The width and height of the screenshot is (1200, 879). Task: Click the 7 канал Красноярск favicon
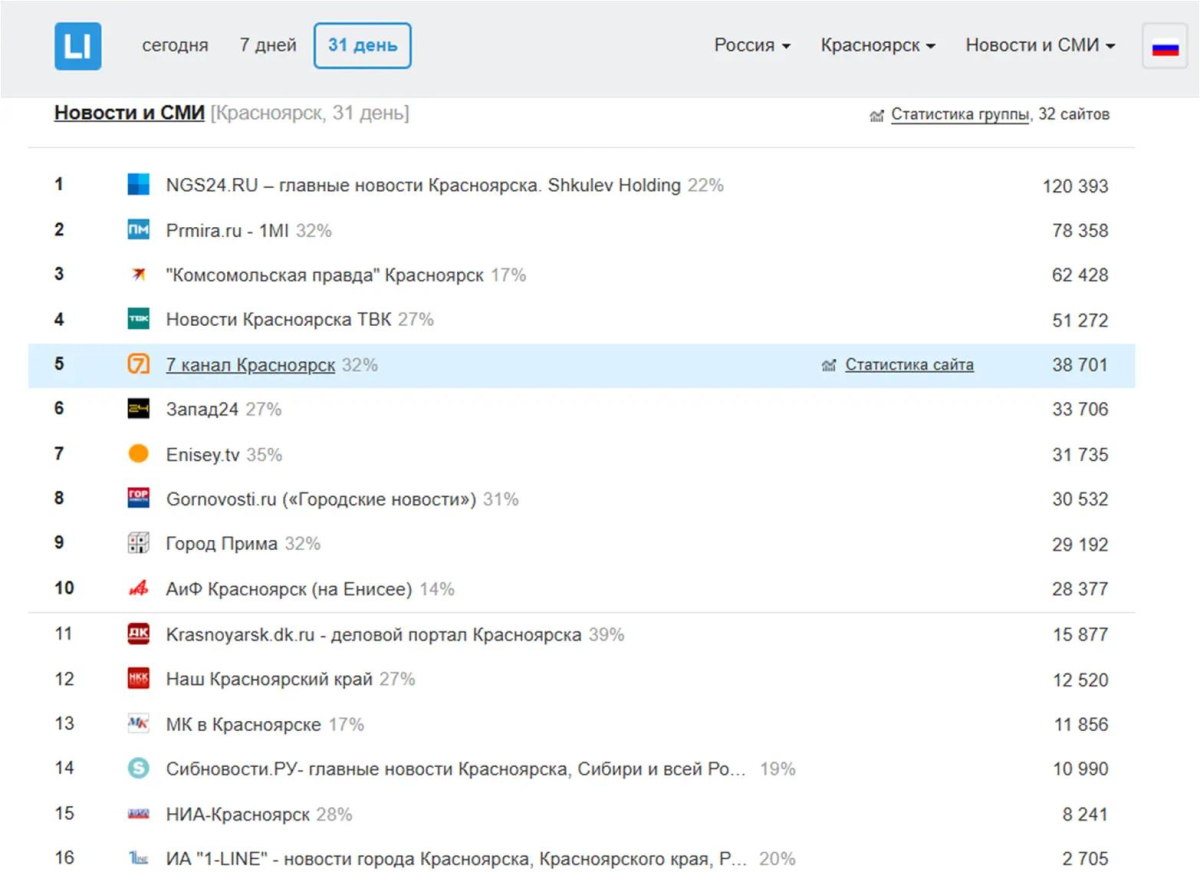click(138, 365)
